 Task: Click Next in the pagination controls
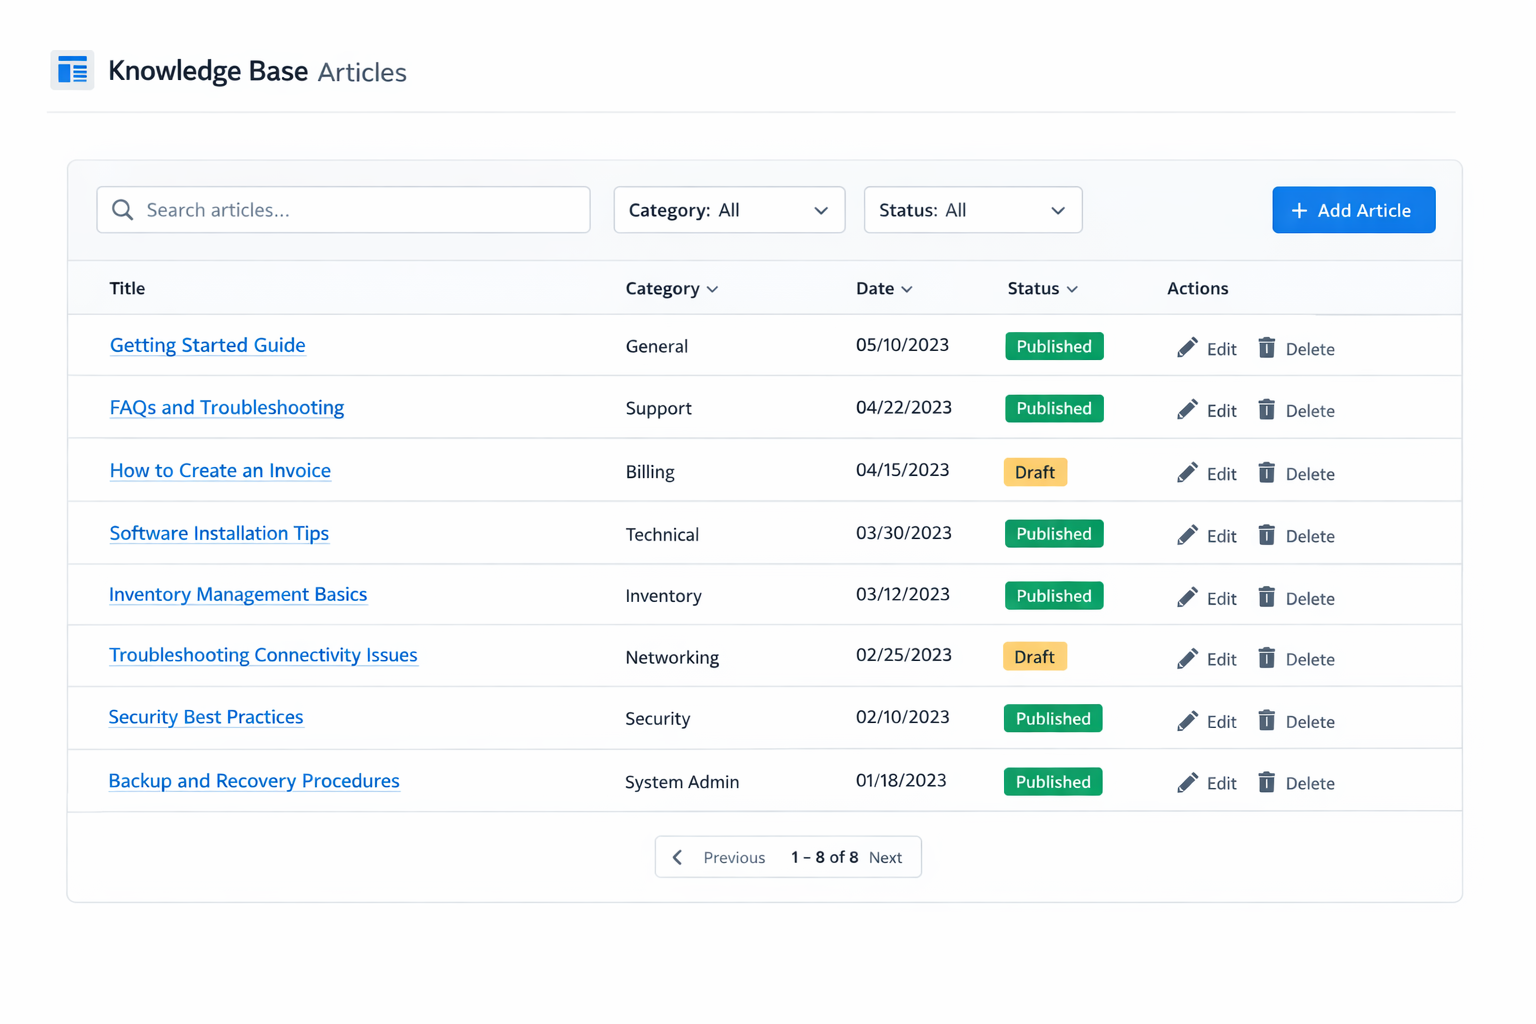[884, 857]
